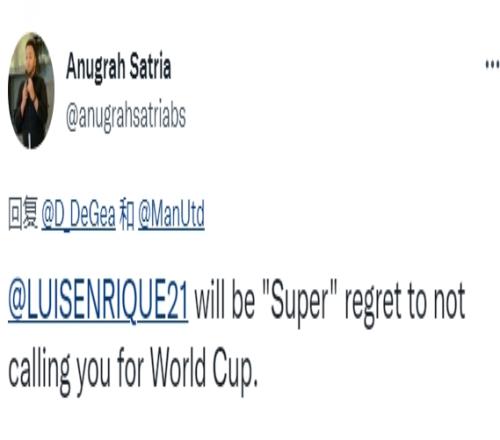Visit the @anugrahsatriabs handle profile

[x=126, y=115]
